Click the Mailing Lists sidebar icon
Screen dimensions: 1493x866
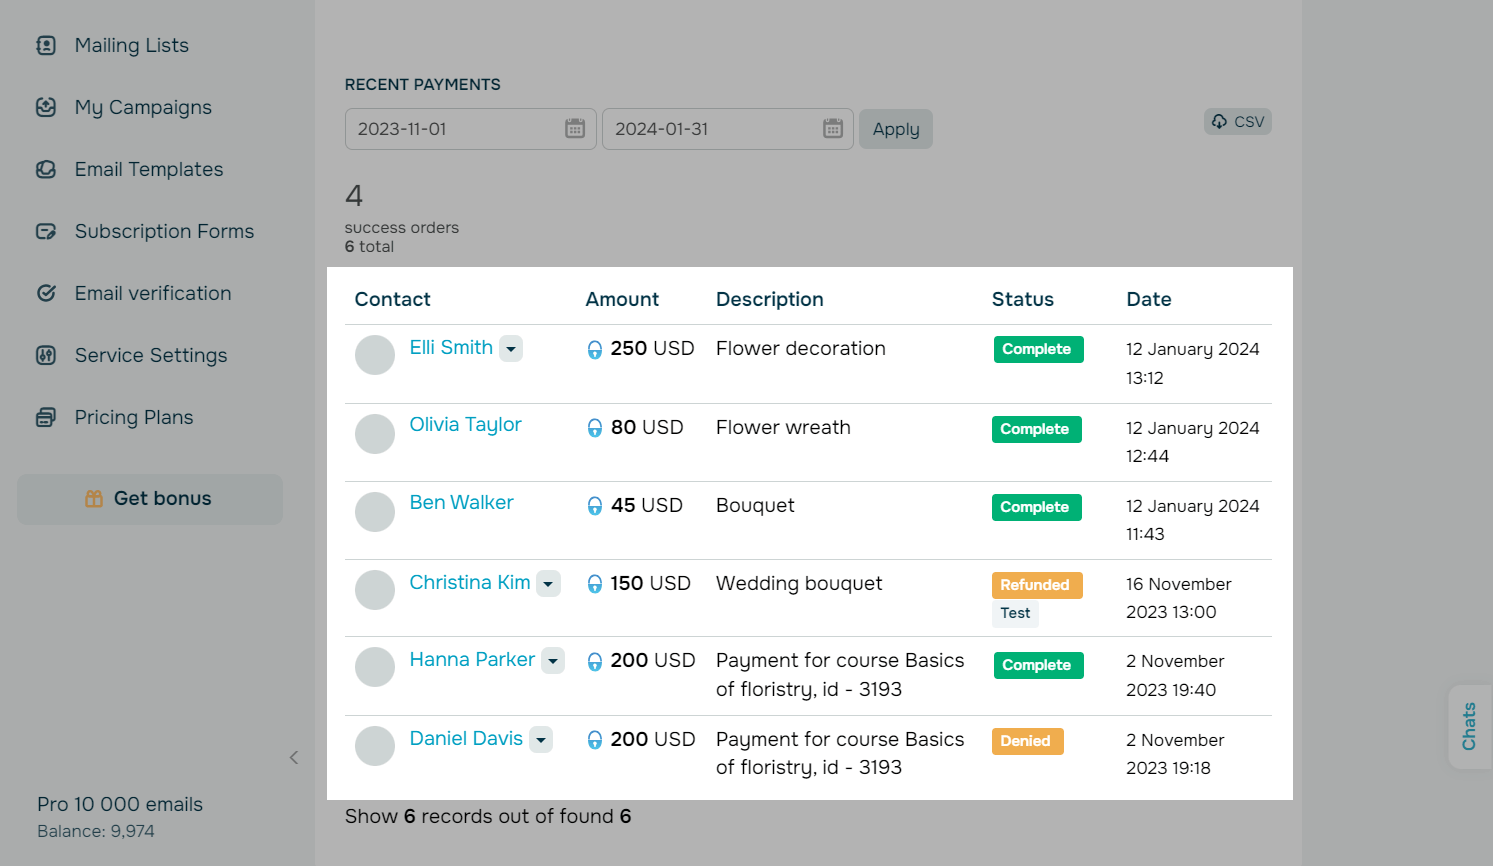tap(46, 45)
